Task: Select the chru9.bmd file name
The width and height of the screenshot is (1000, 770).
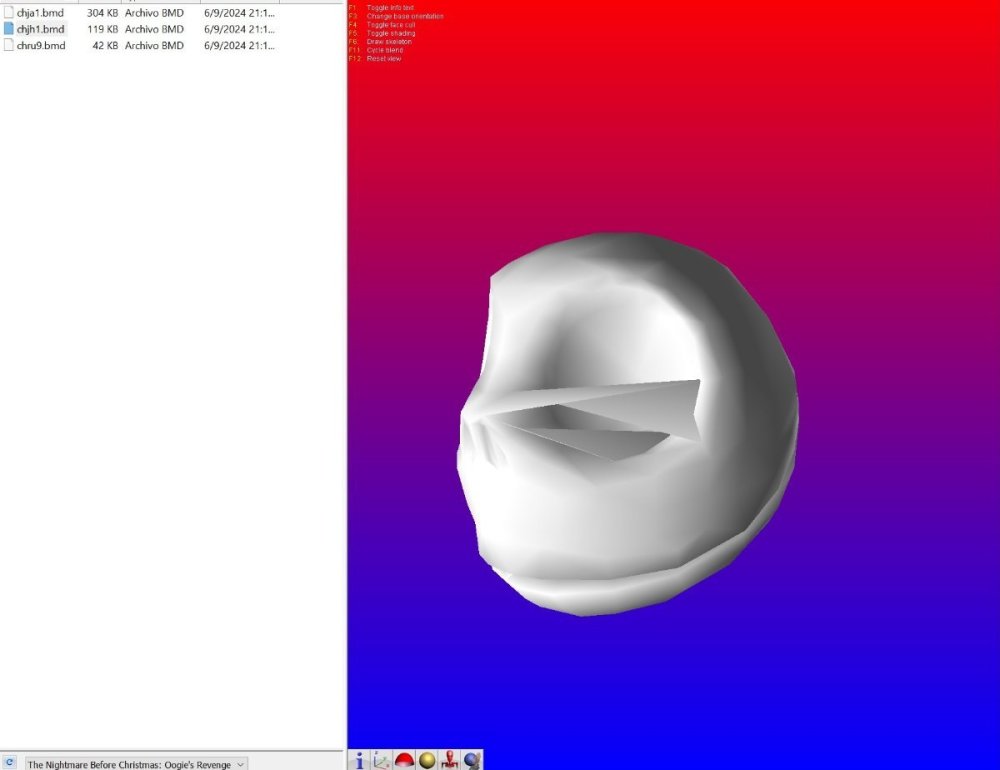Action: point(41,45)
